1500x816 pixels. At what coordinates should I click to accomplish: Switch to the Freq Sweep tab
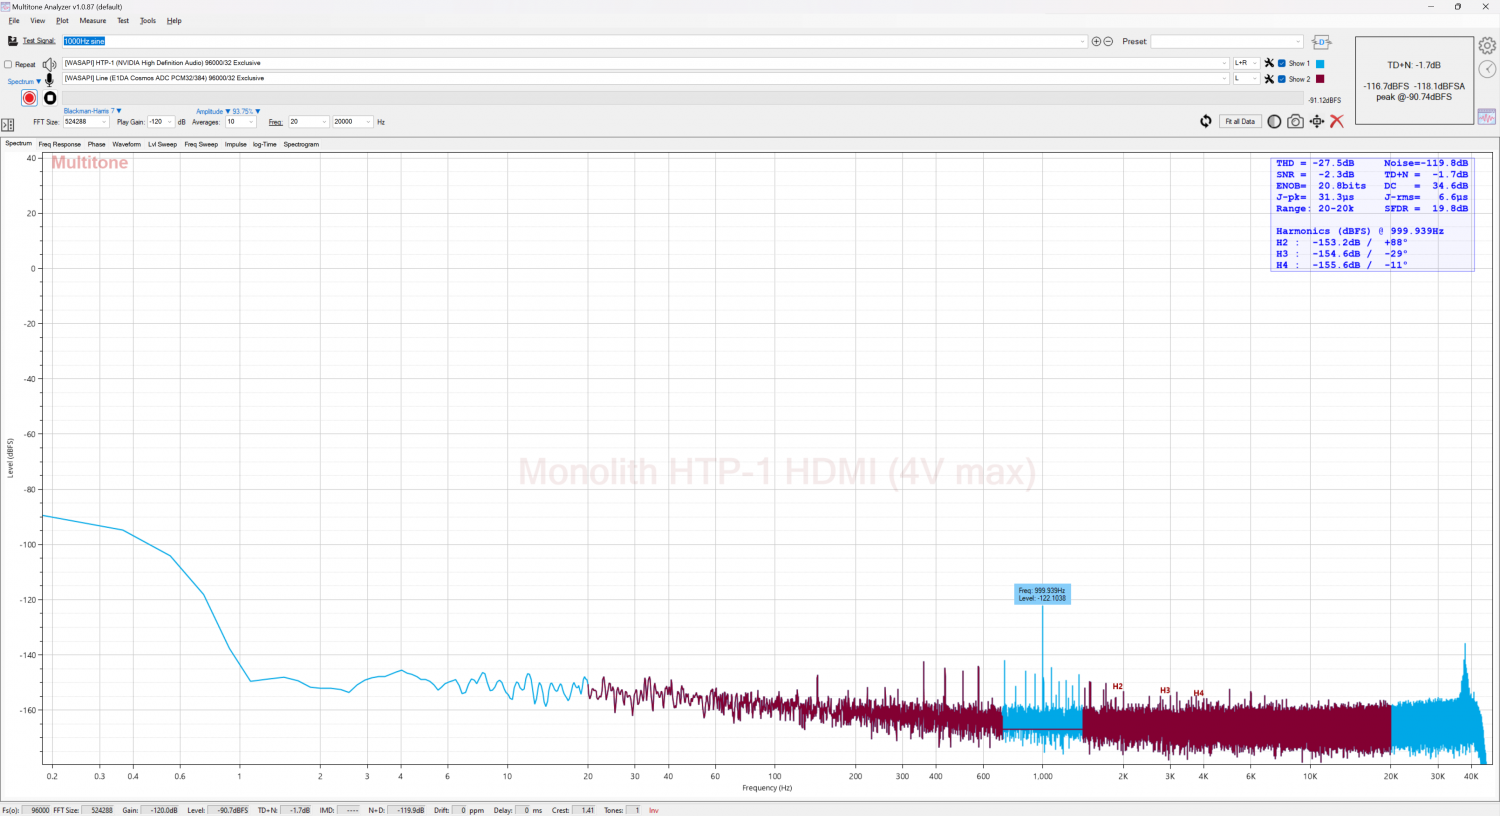click(x=201, y=144)
